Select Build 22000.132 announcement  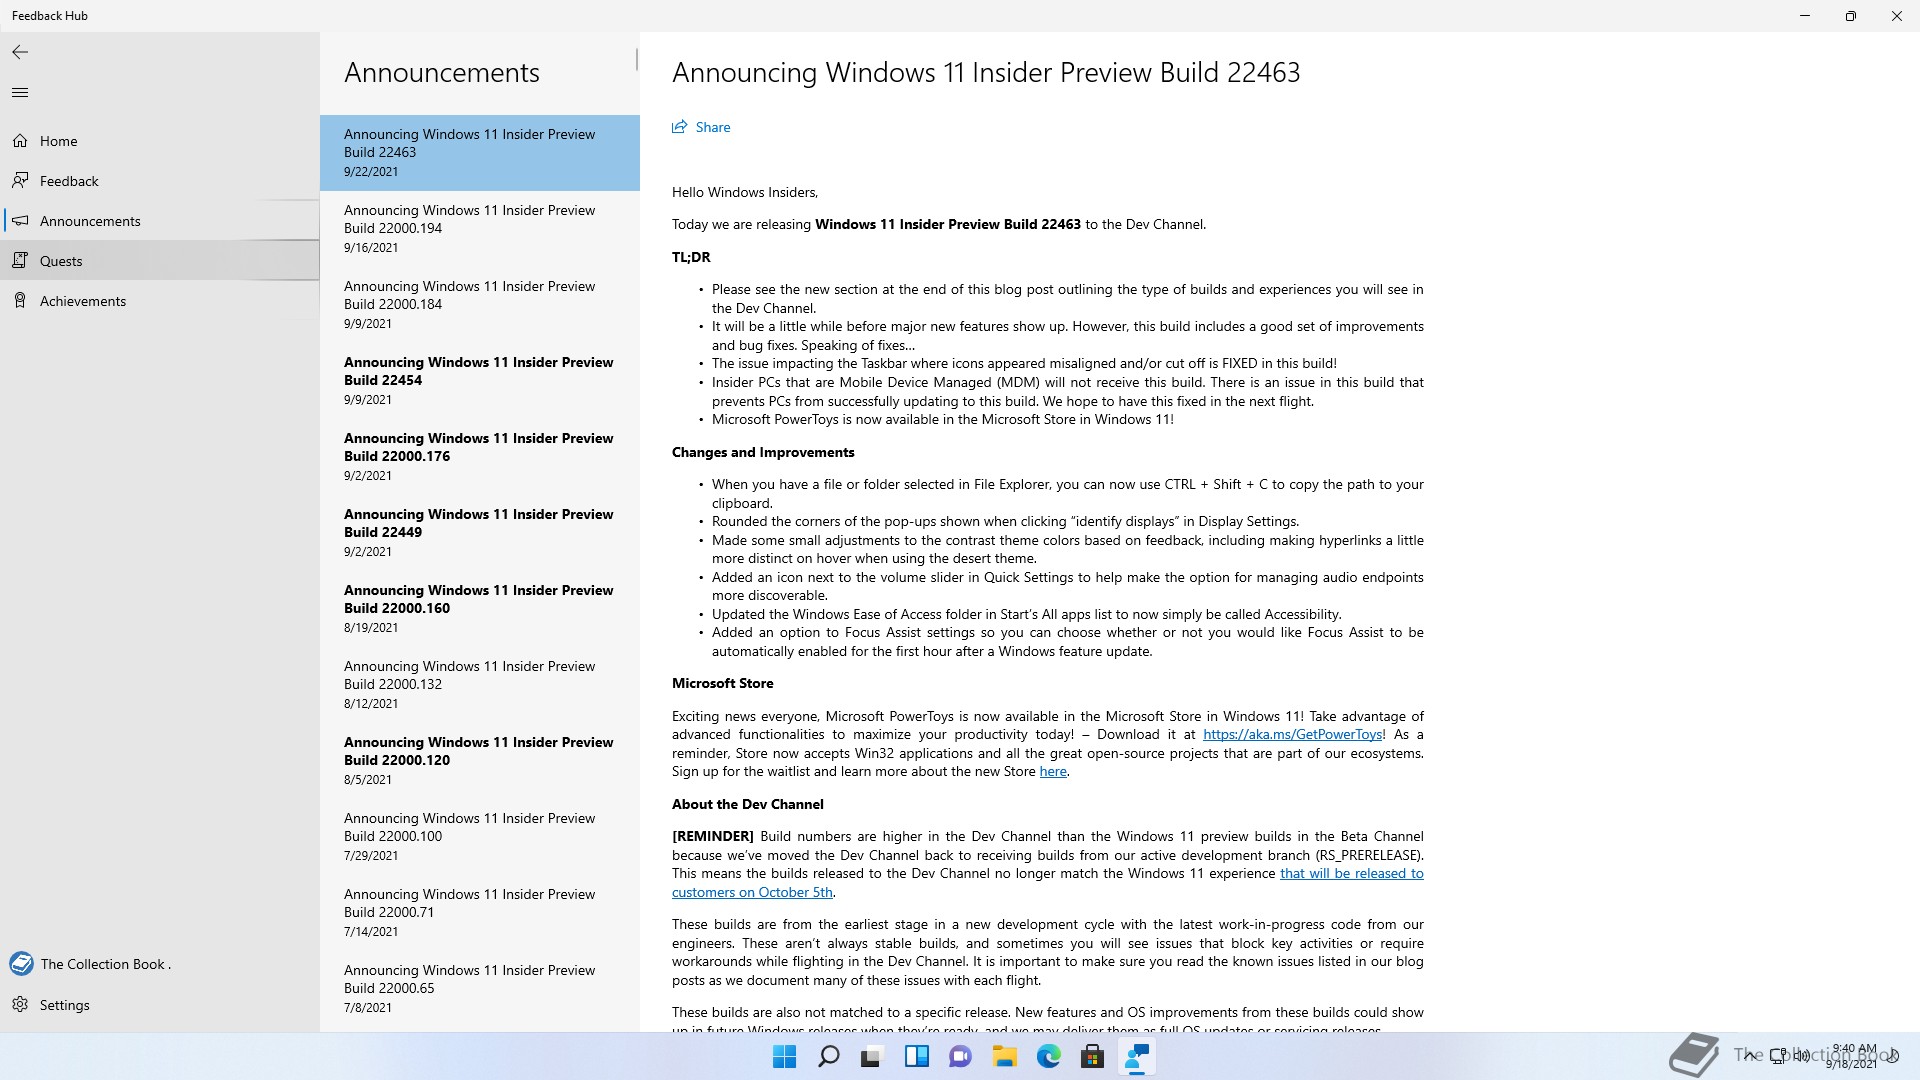(480, 685)
